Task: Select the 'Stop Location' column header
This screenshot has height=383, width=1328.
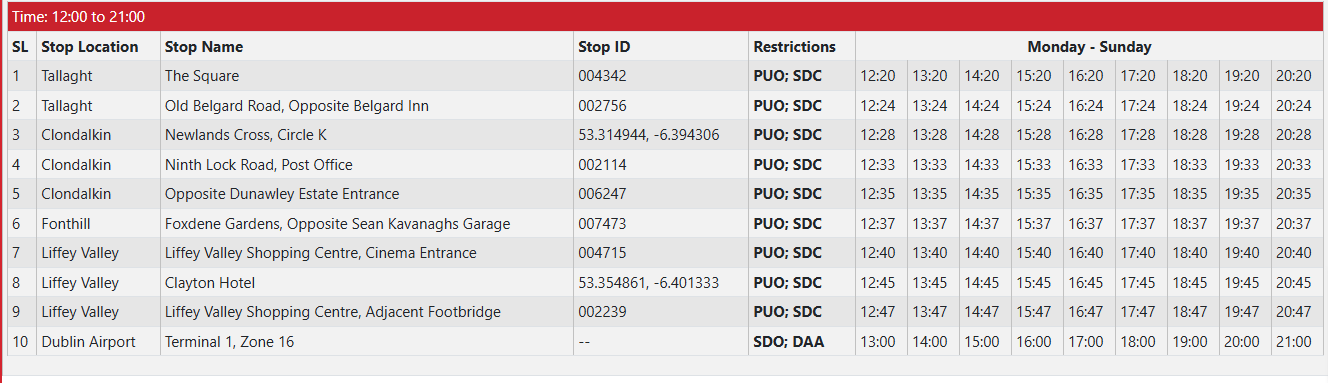Action: tap(90, 47)
